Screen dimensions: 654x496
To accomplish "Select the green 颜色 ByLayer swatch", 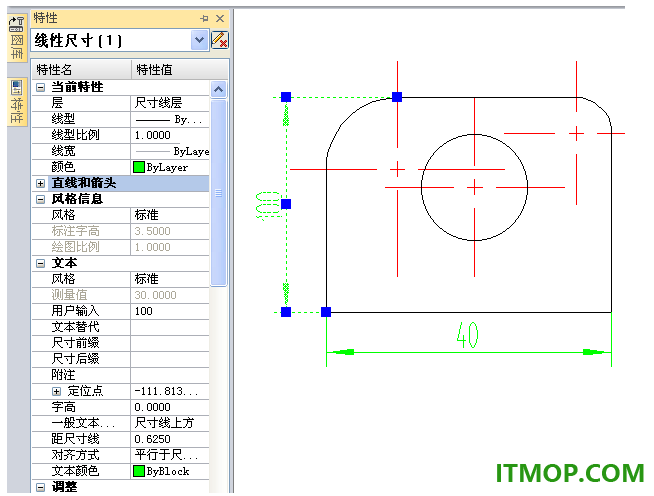I will tap(138, 167).
